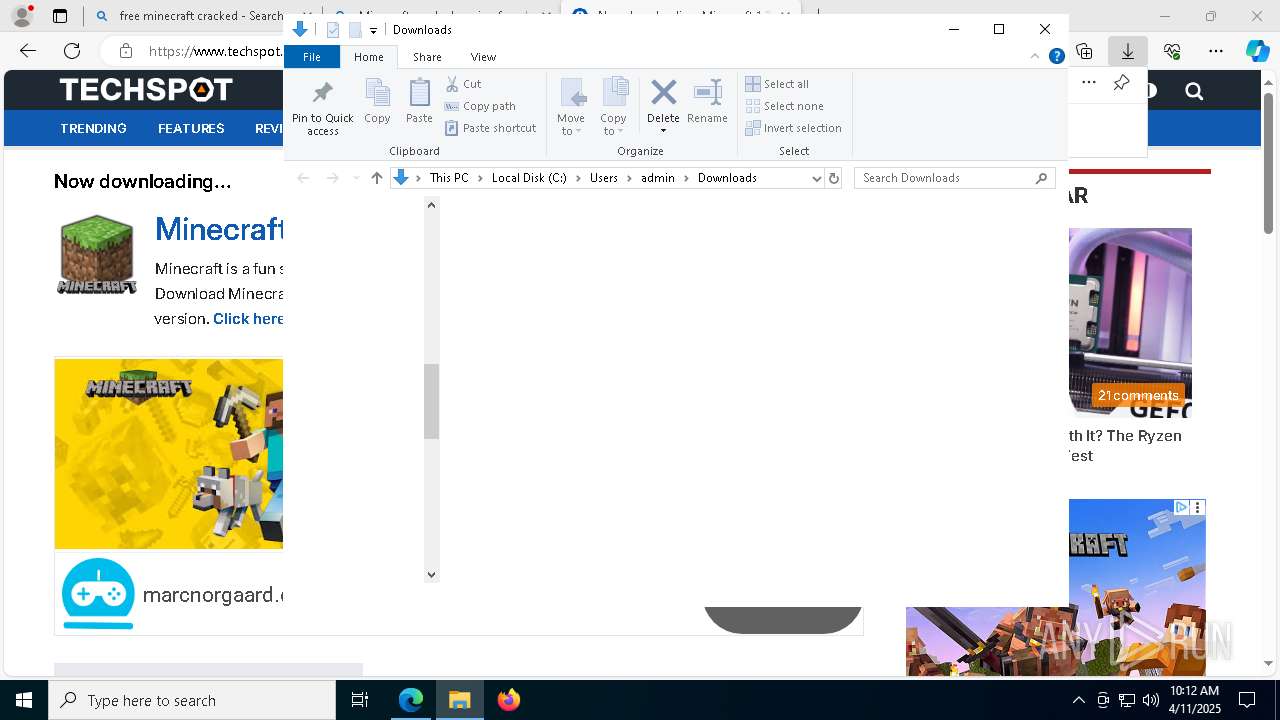Open Edge settings and more menu
This screenshot has height=720, width=1280.
click(1216, 51)
